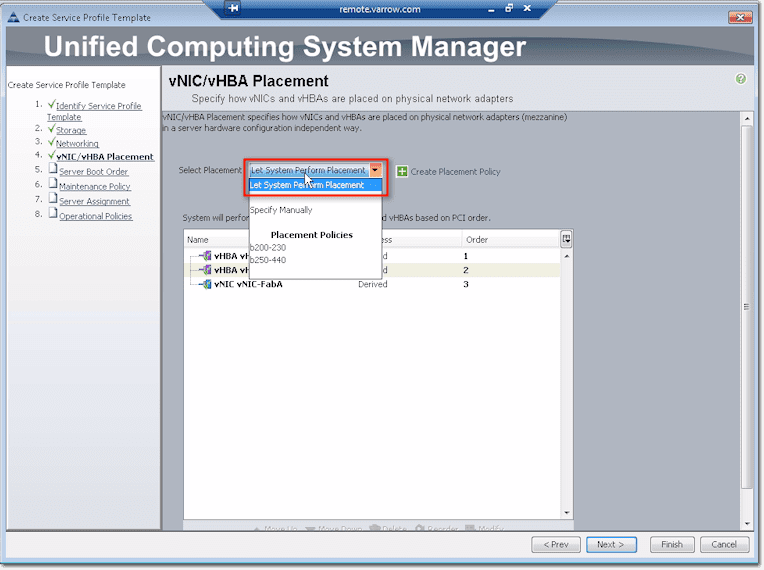Go to vNIC/vHBA Placement step
The image size is (764, 570).
(x=105, y=156)
